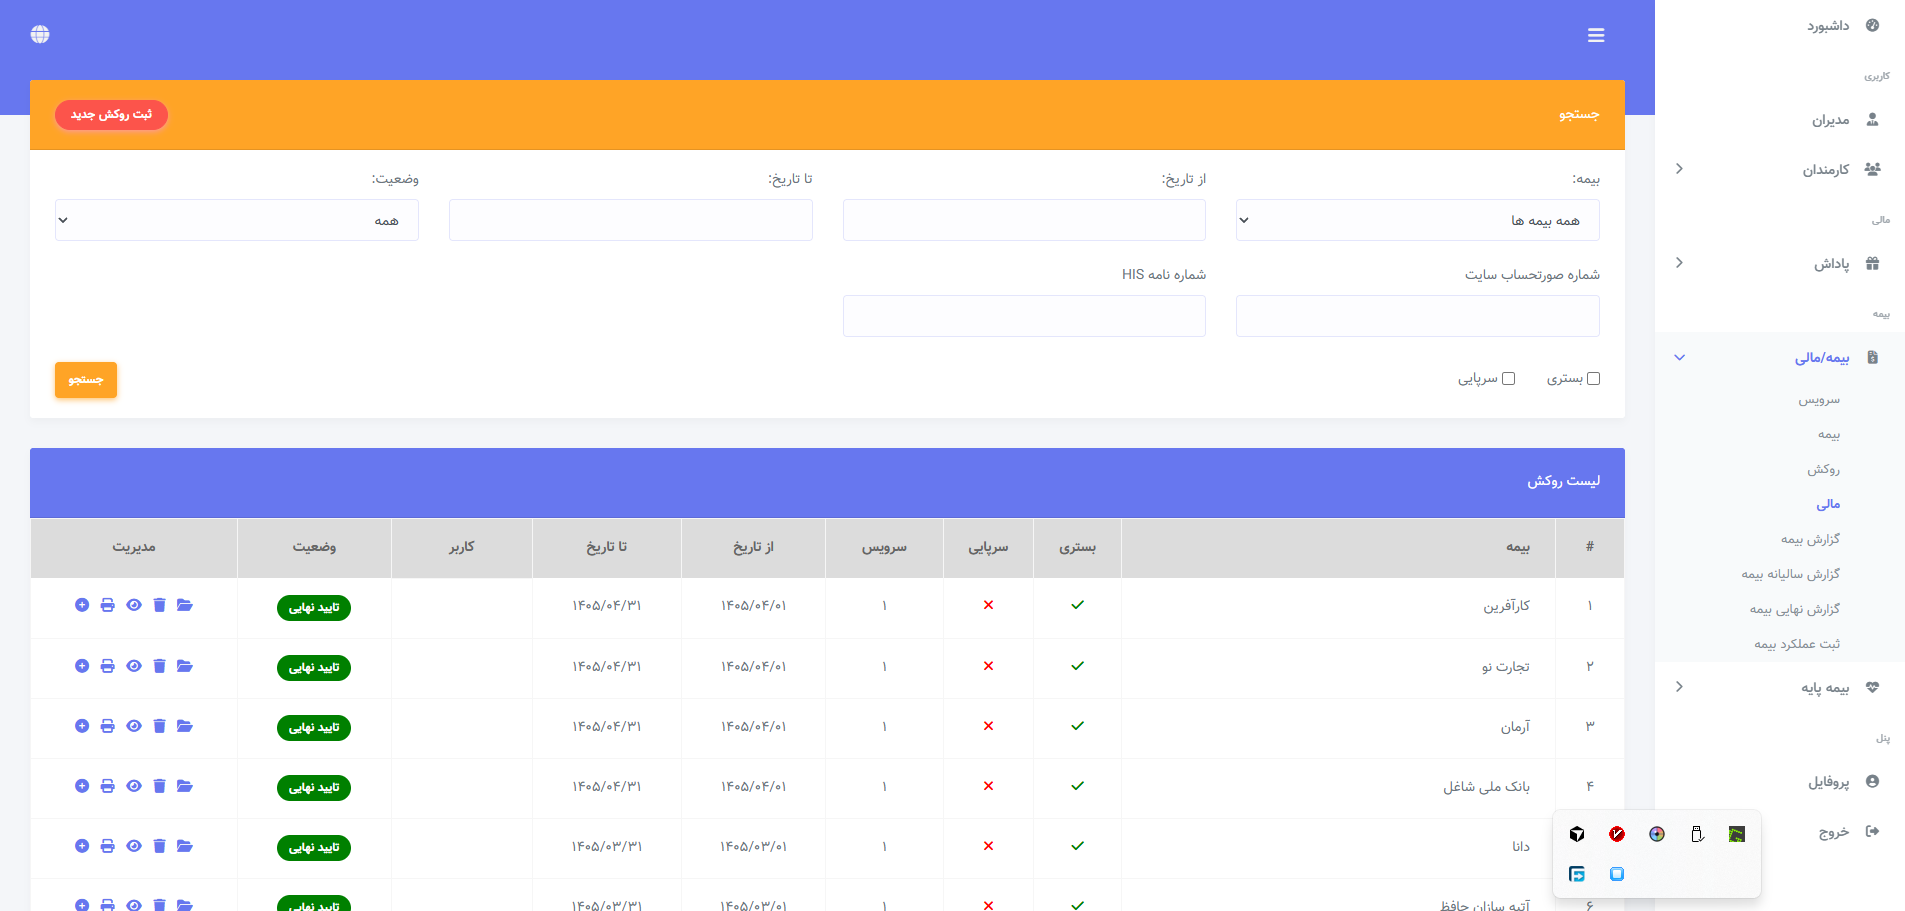
Task: Click the پروفایل user circle icon
Action: (1873, 781)
